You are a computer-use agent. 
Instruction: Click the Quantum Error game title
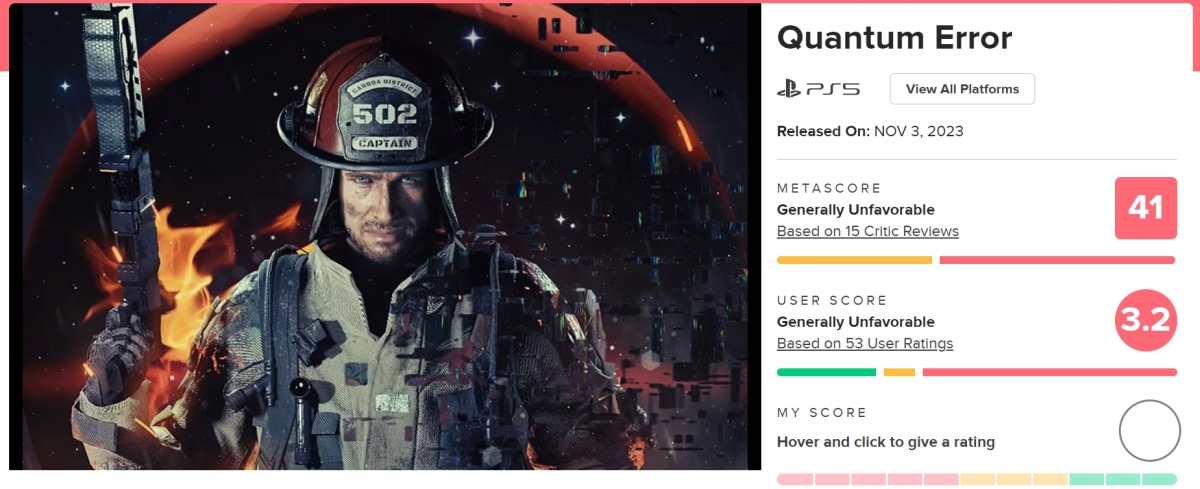coord(894,38)
